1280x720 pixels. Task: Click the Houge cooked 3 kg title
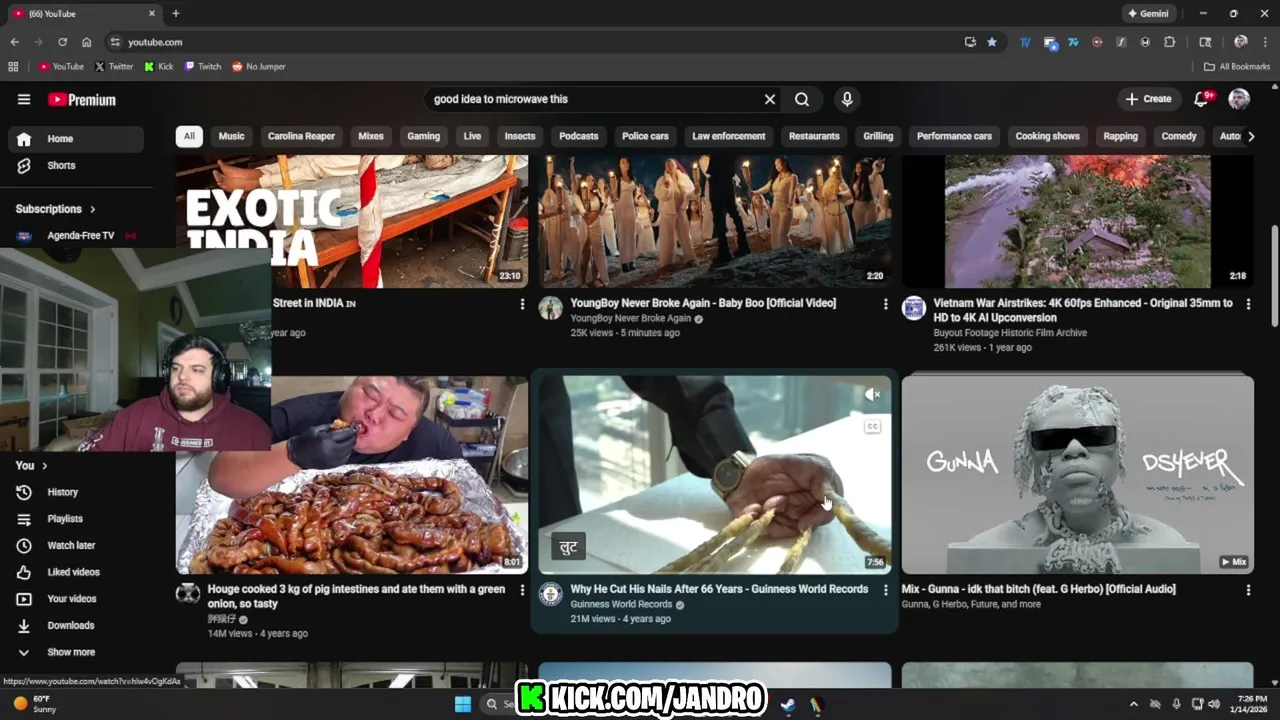coord(356,596)
